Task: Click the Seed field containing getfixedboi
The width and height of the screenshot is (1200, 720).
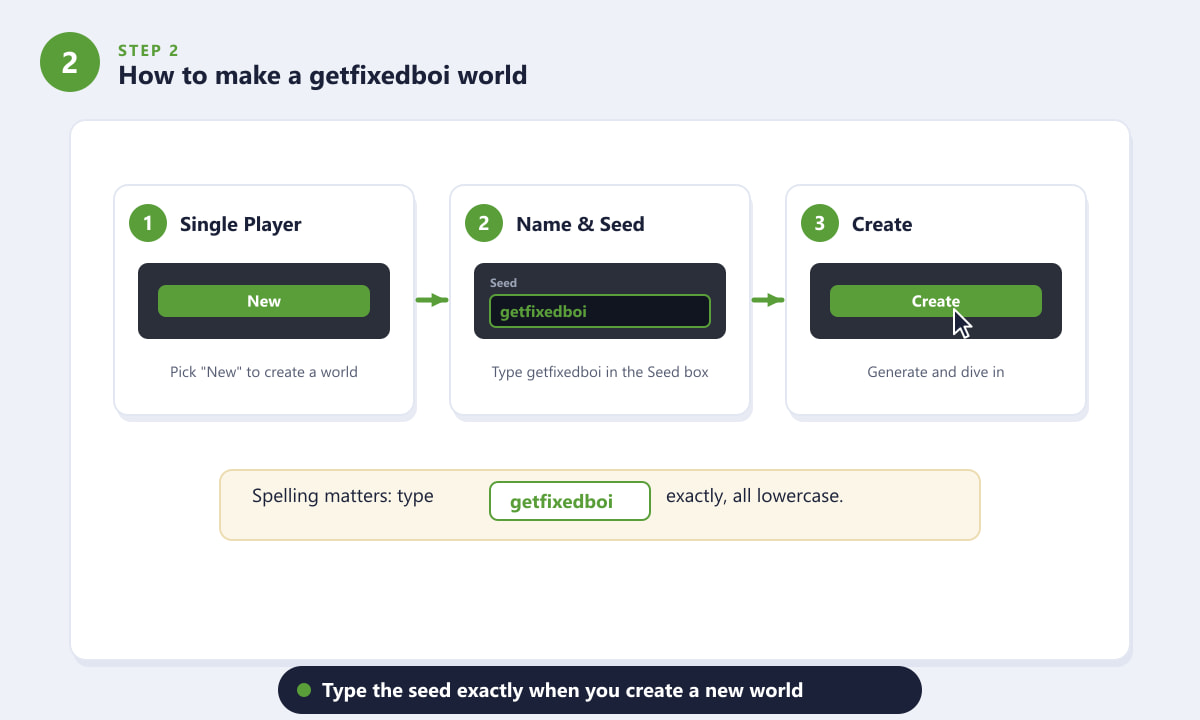Action: click(600, 311)
